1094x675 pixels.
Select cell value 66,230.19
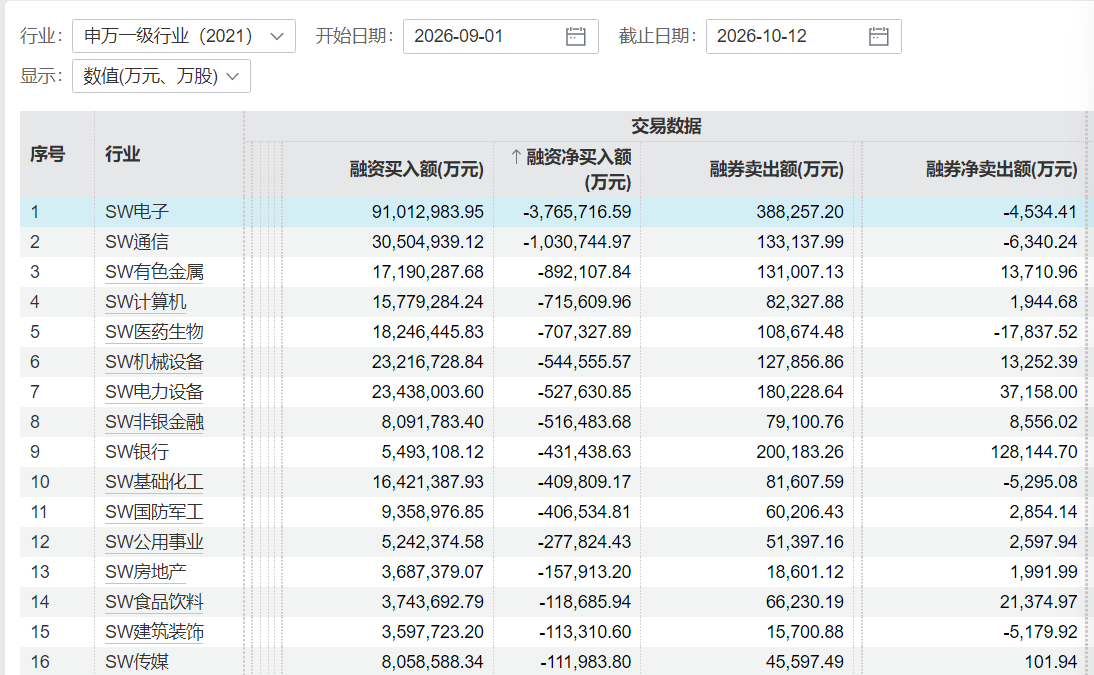[805, 602]
